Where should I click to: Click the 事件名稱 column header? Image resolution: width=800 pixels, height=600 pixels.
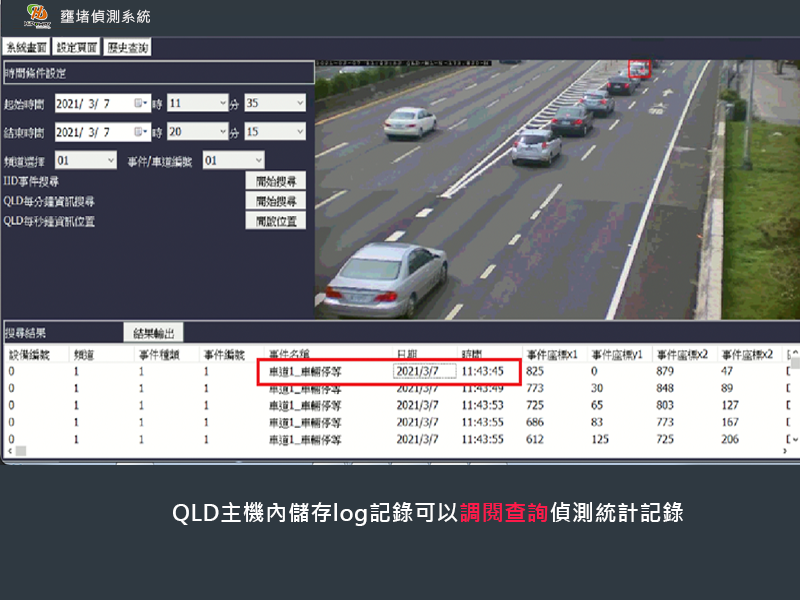pos(289,354)
